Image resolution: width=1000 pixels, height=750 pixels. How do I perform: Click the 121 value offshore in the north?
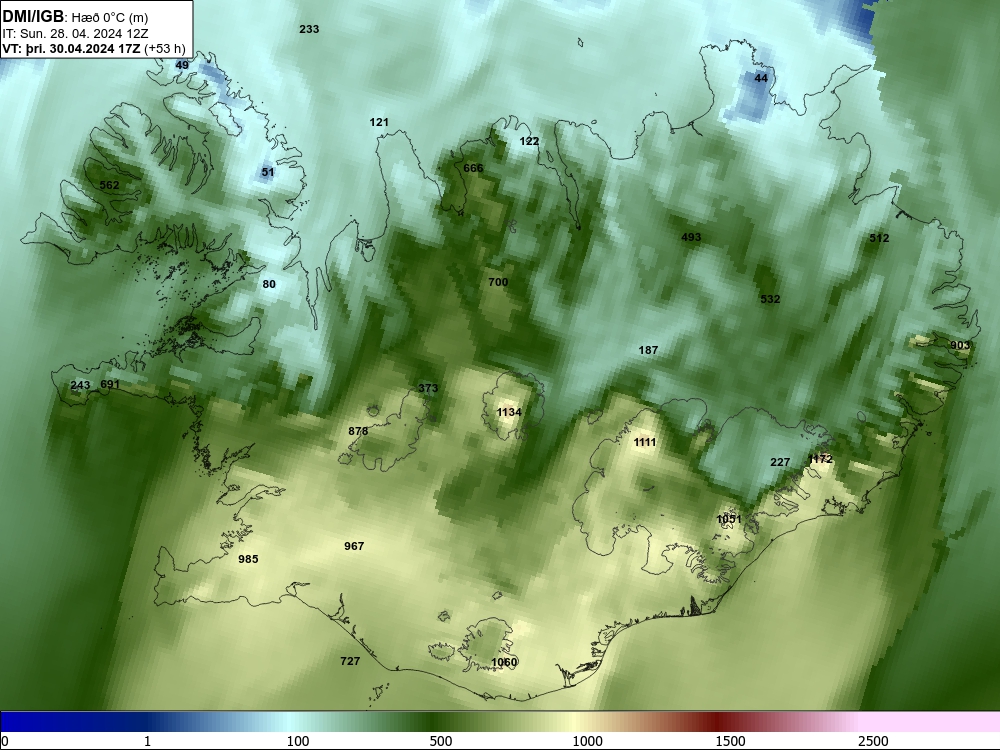[379, 122]
